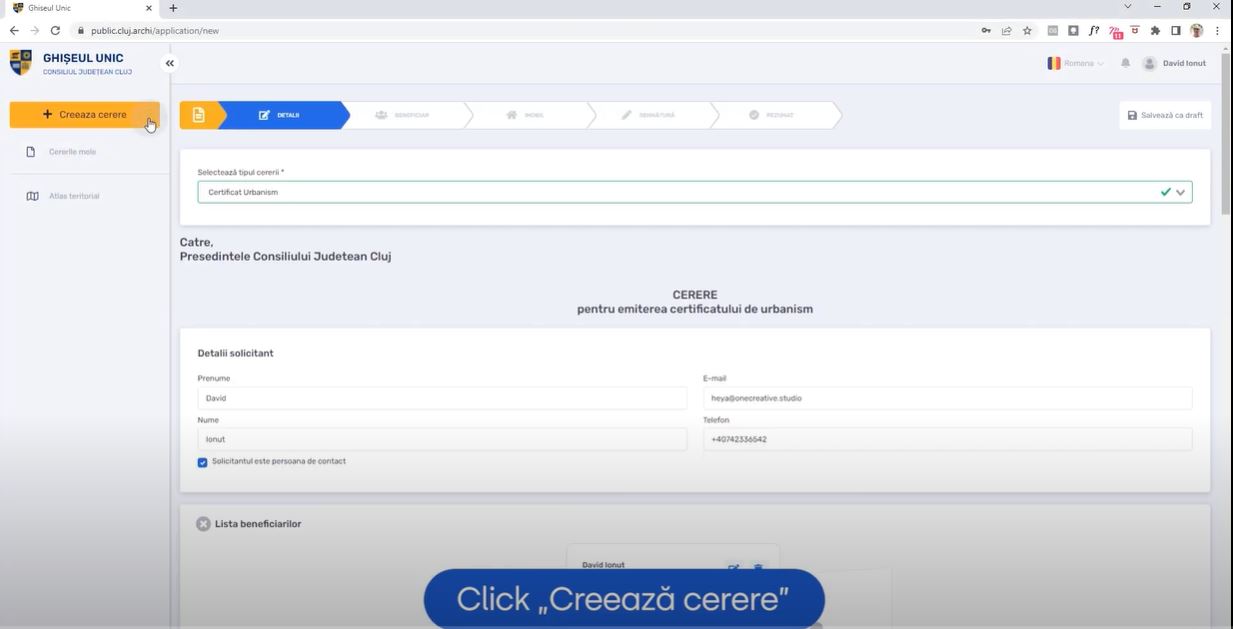Screen dimensions: 1233x629
Task: Open David Ionut user account menu
Action: pos(1174,63)
